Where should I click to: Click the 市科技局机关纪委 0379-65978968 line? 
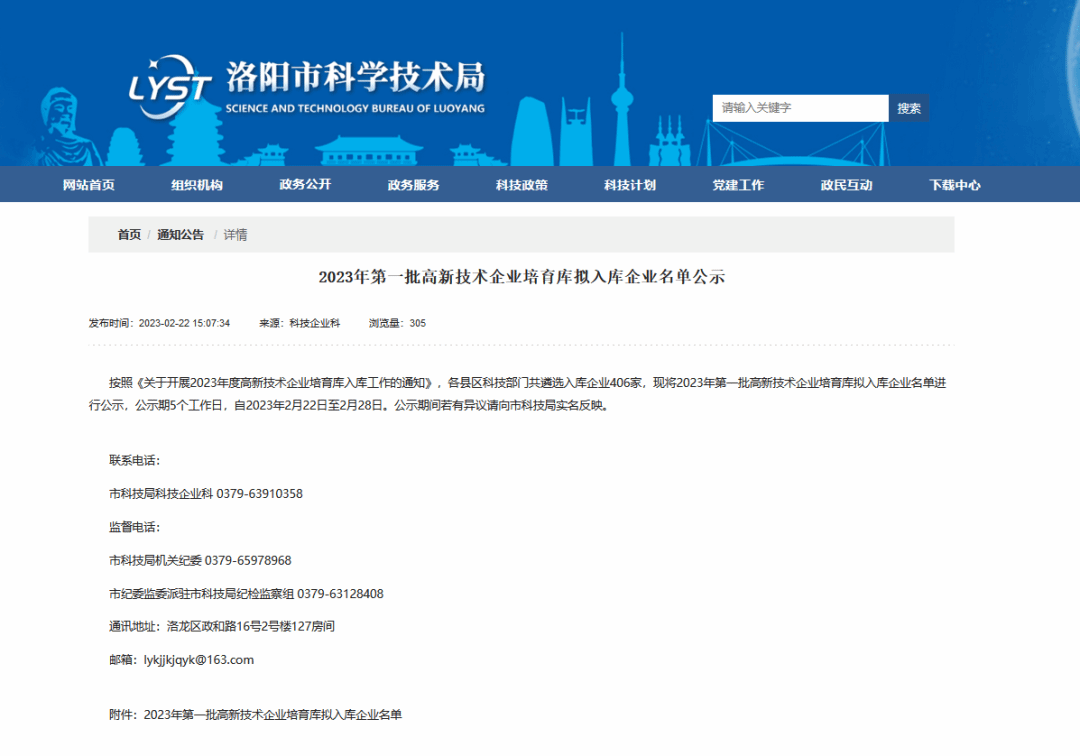tap(200, 560)
